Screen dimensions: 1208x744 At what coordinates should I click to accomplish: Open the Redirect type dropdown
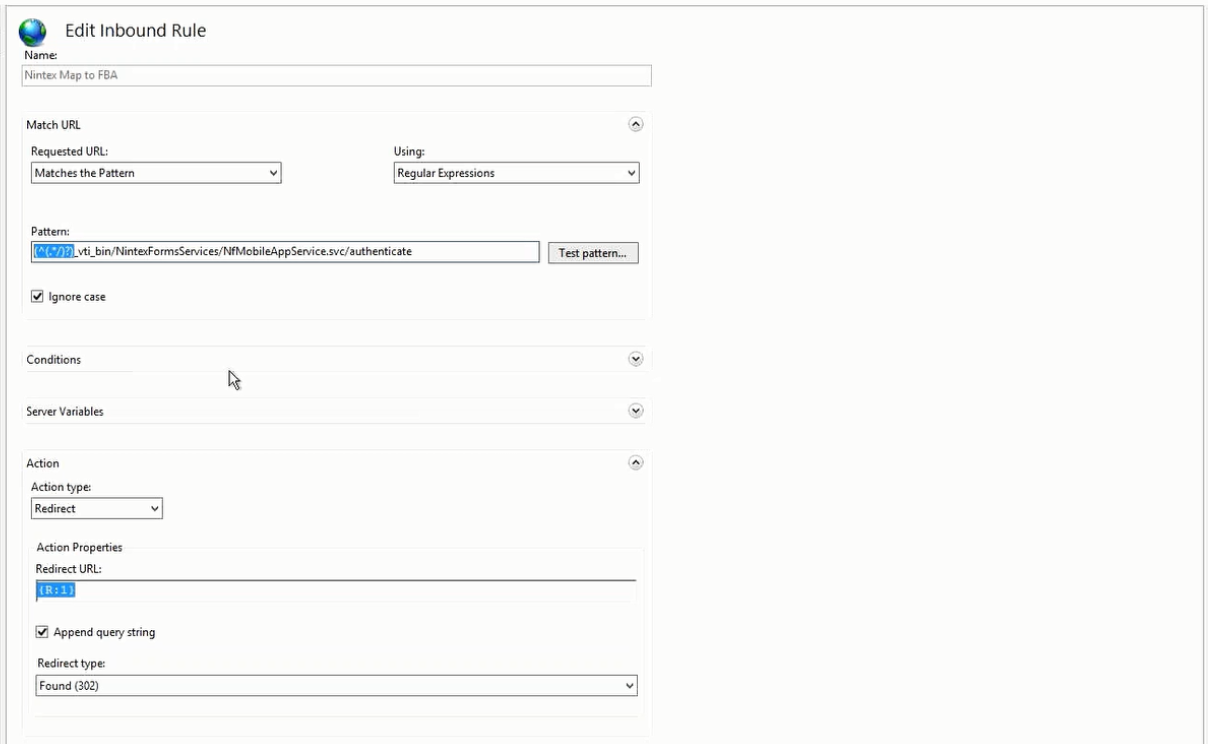pos(336,686)
